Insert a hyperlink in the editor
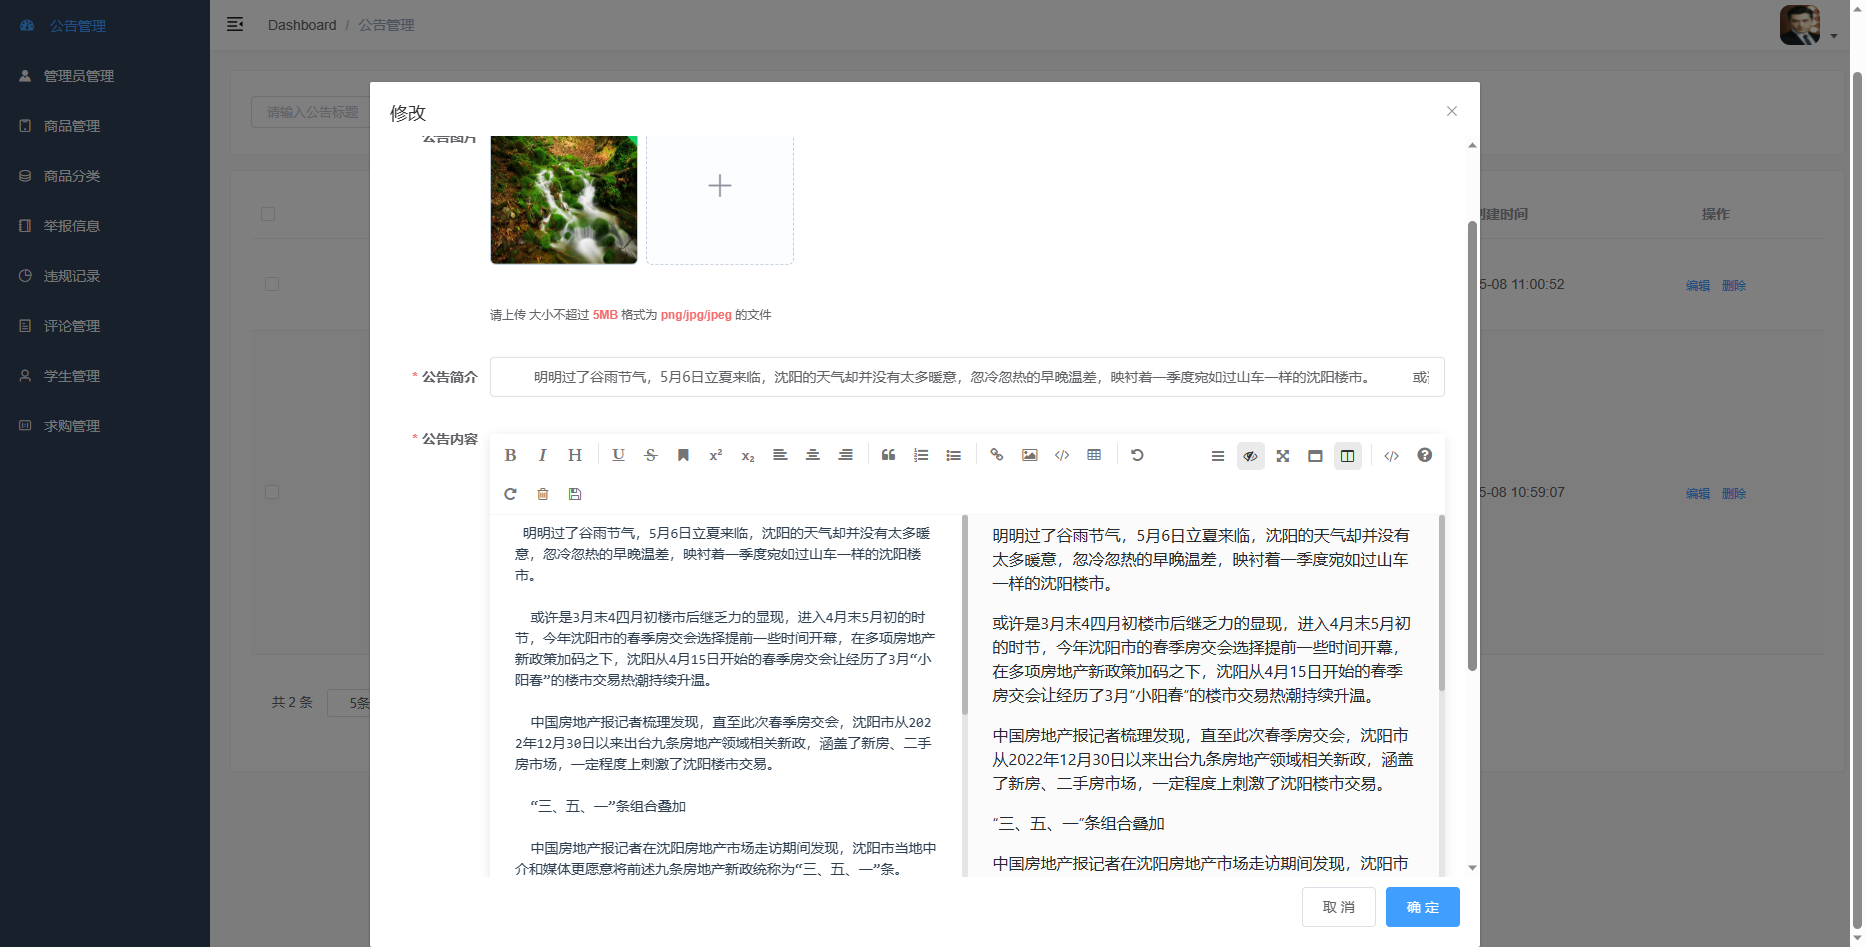Viewport: 1865px width, 947px height. pos(996,455)
